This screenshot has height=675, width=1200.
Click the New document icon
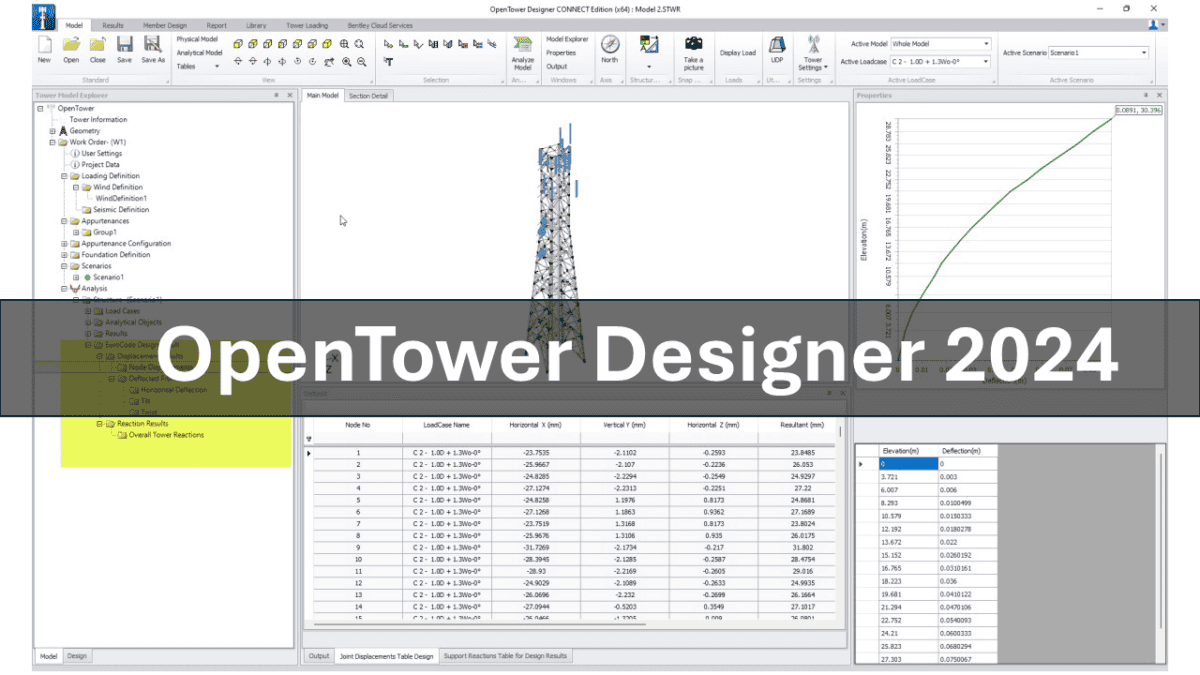pos(43,45)
